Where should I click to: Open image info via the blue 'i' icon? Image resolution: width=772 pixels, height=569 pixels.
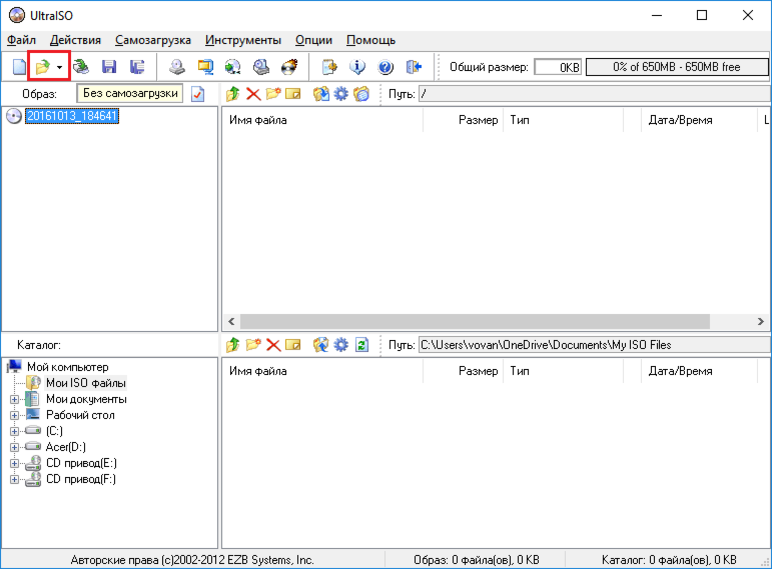(357, 67)
